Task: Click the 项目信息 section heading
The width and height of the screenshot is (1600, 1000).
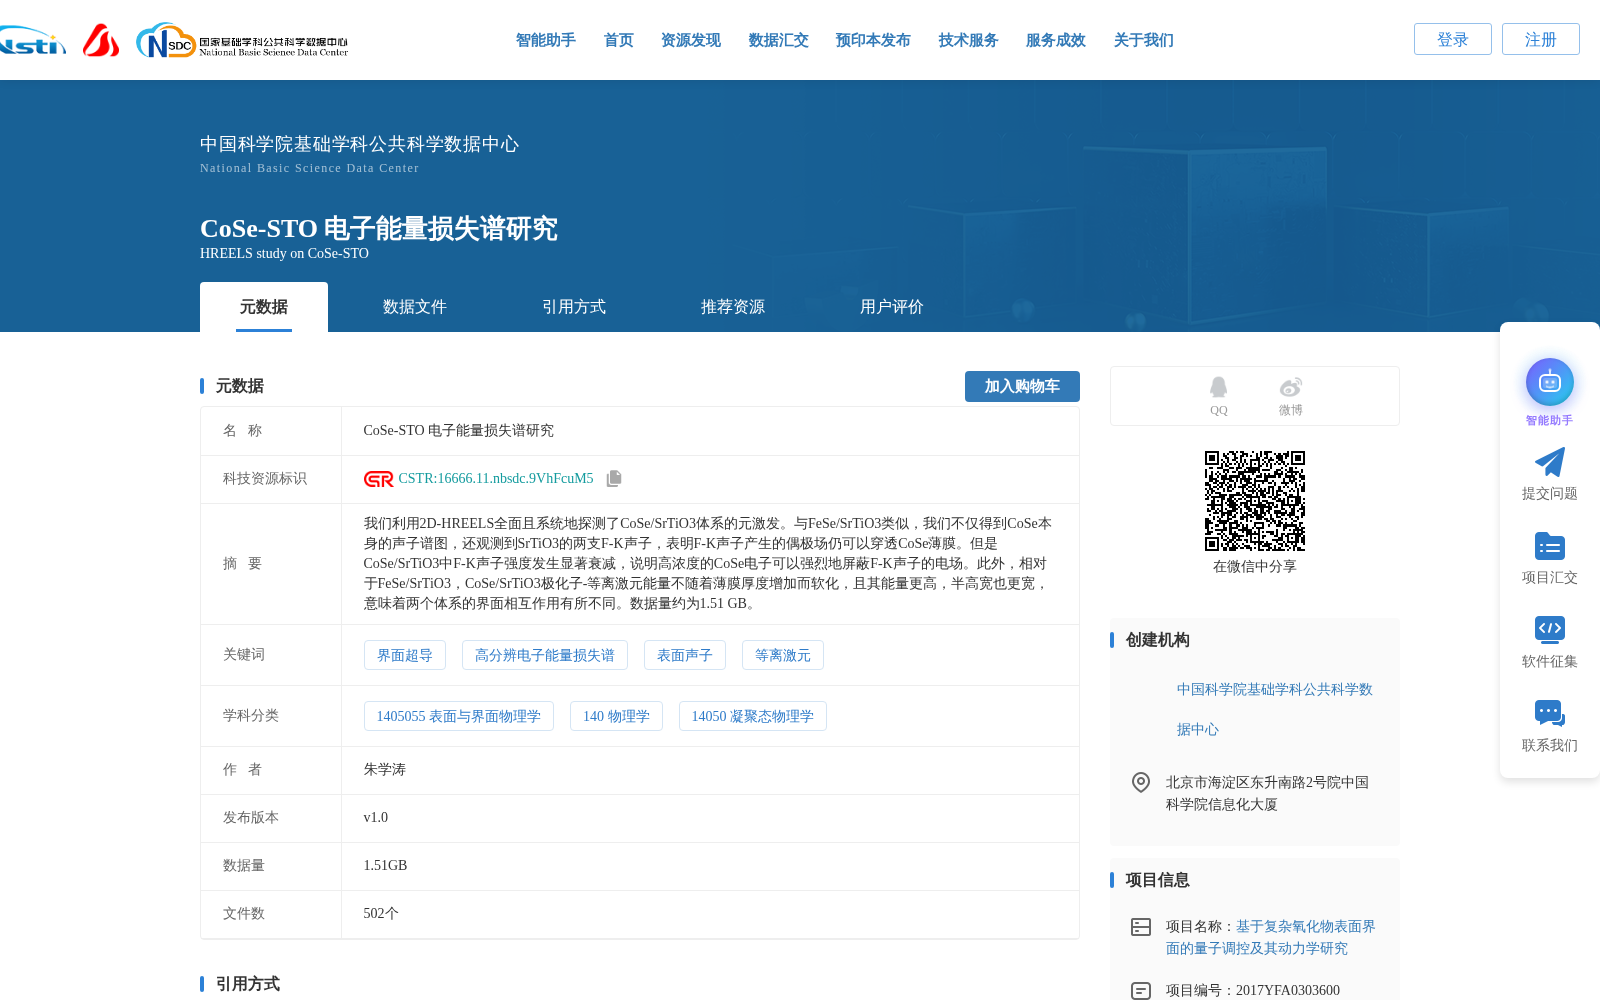Action: (x=1158, y=880)
